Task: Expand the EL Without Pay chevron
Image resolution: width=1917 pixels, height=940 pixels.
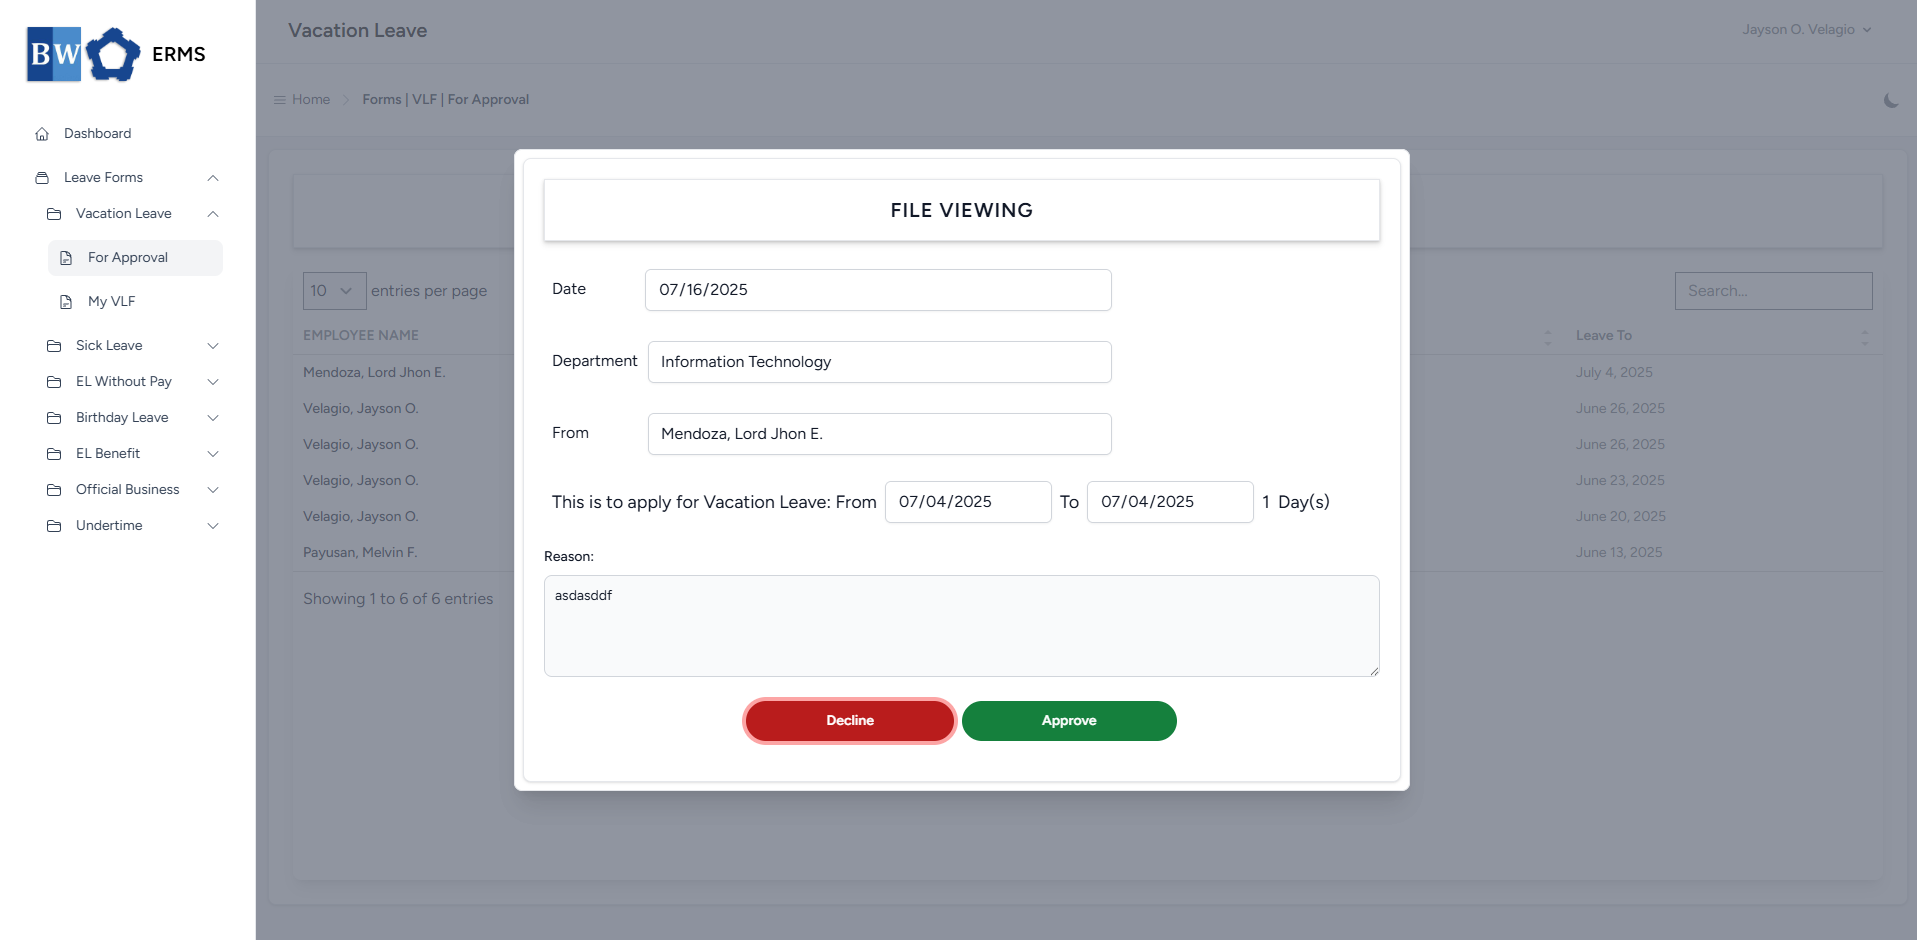Action: 213,382
